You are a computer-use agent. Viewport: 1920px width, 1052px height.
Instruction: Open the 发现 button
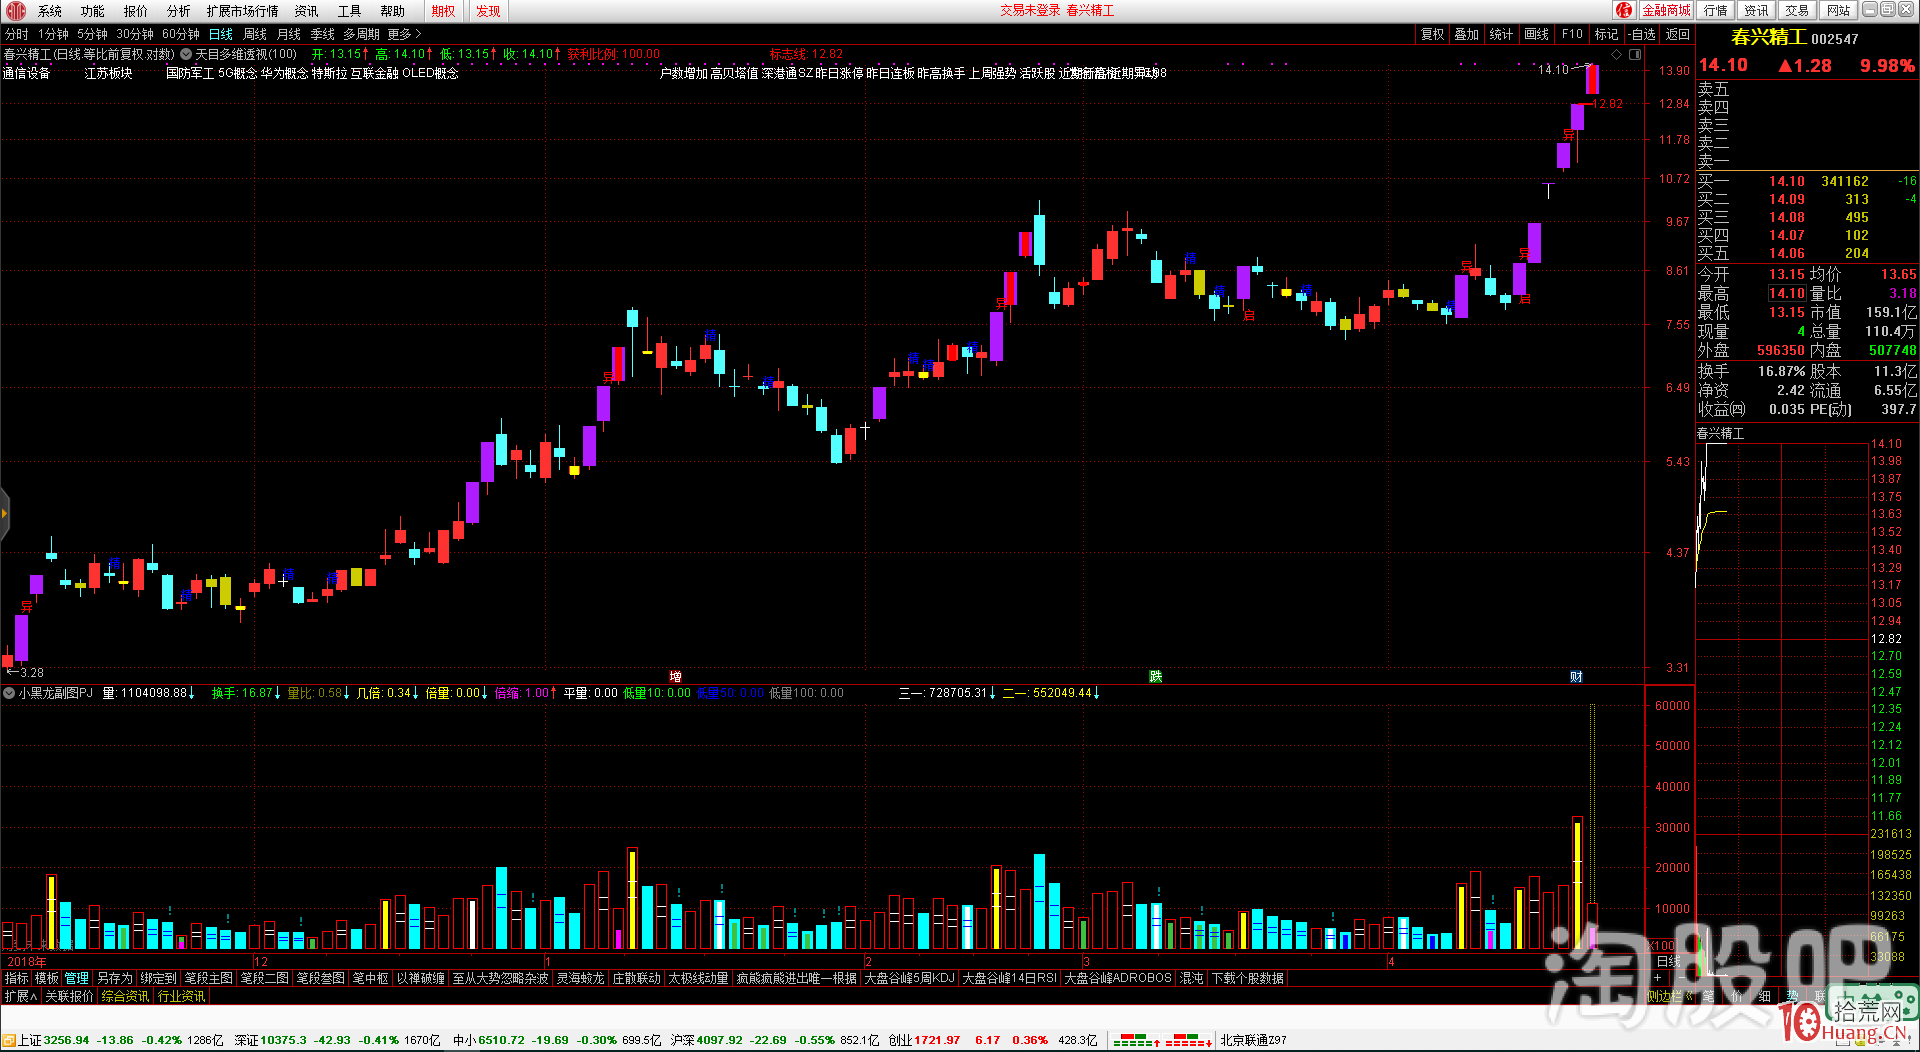tap(489, 11)
